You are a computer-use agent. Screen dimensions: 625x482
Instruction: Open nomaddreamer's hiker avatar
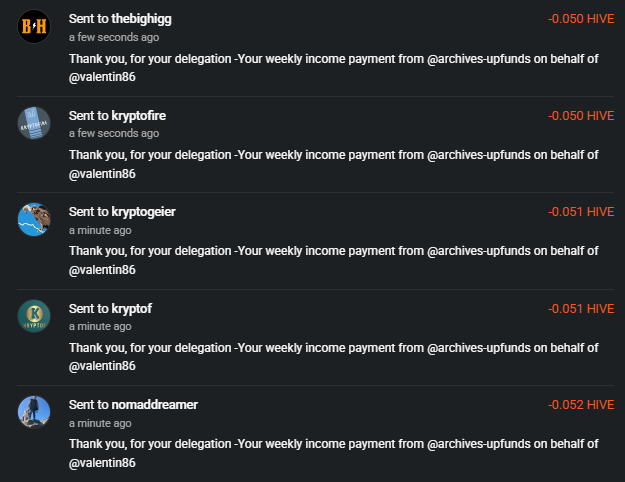pyautogui.click(x=34, y=412)
